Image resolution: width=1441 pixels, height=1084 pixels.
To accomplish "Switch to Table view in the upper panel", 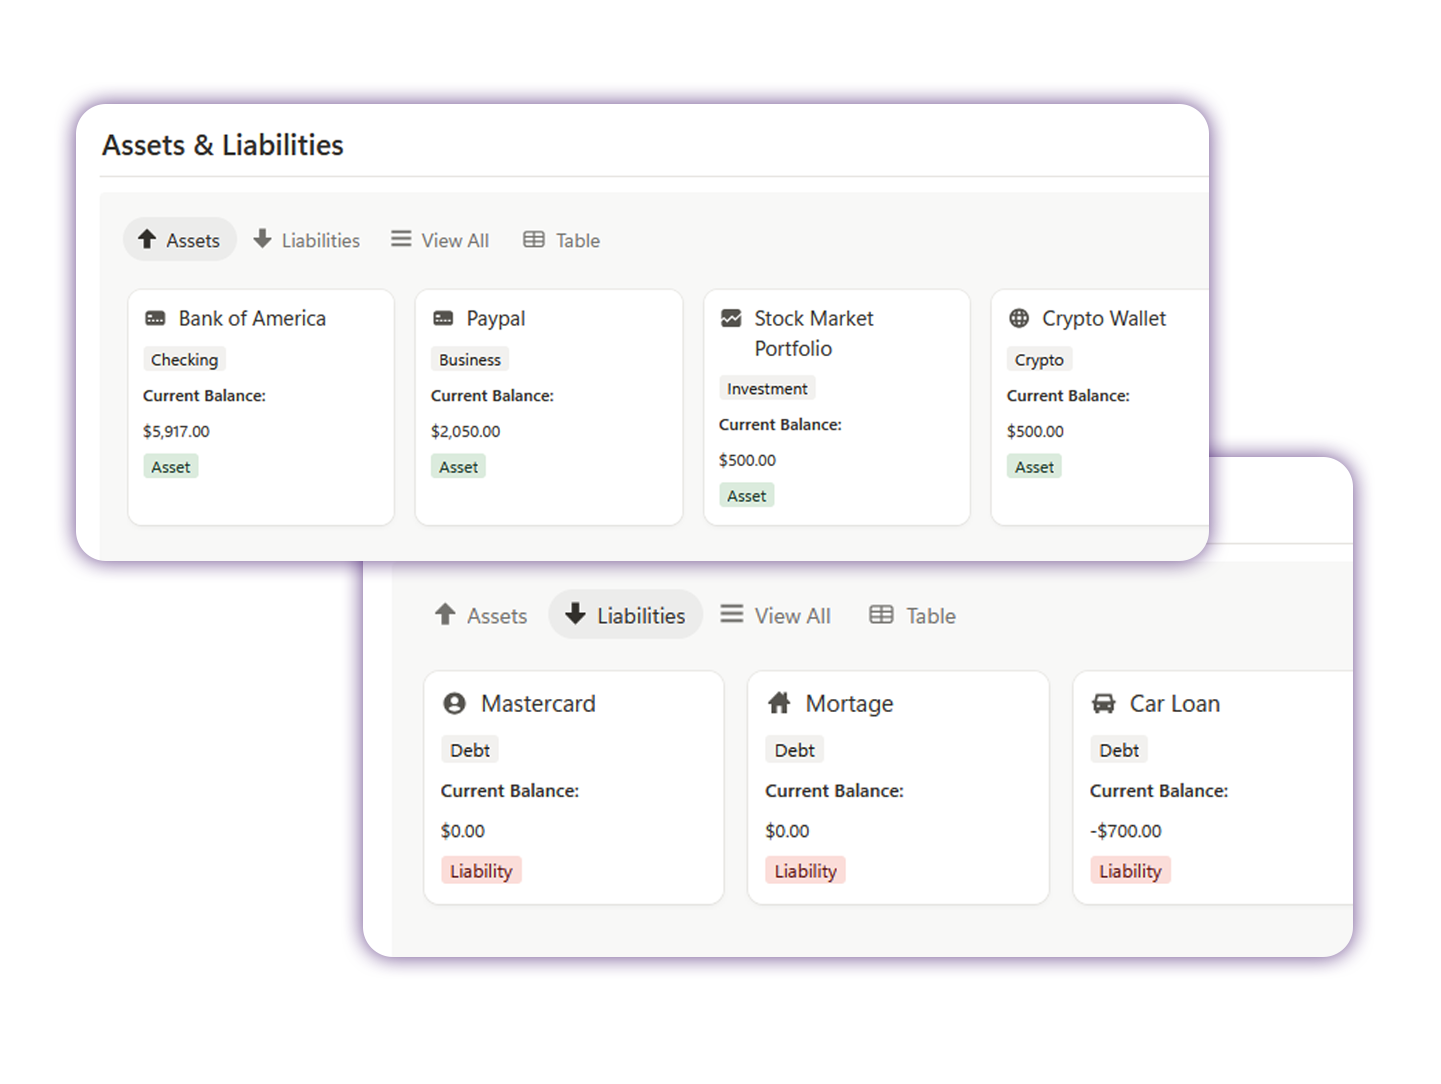I will (562, 240).
